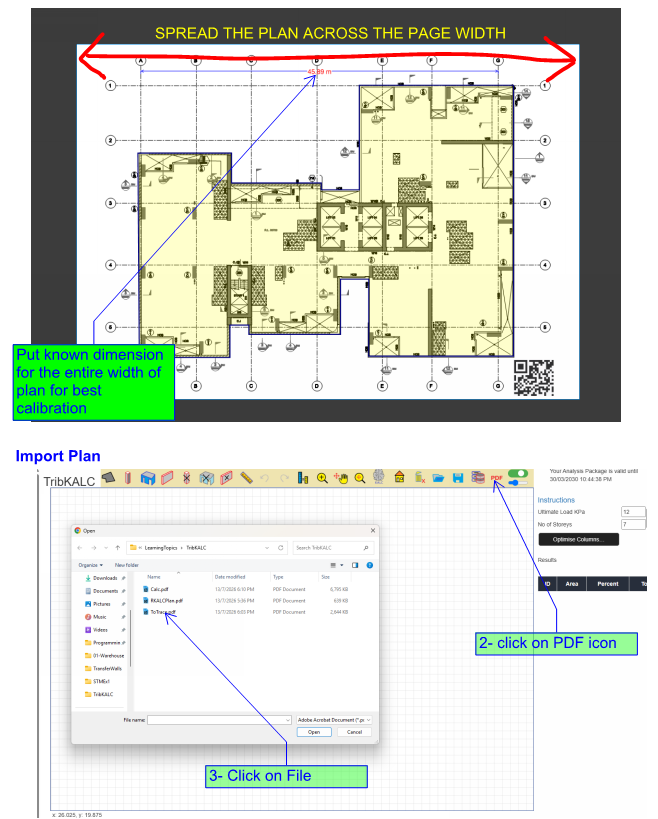Expand address bar previous locations dropdown
The width and height of the screenshot is (658, 819).
(x=267, y=548)
